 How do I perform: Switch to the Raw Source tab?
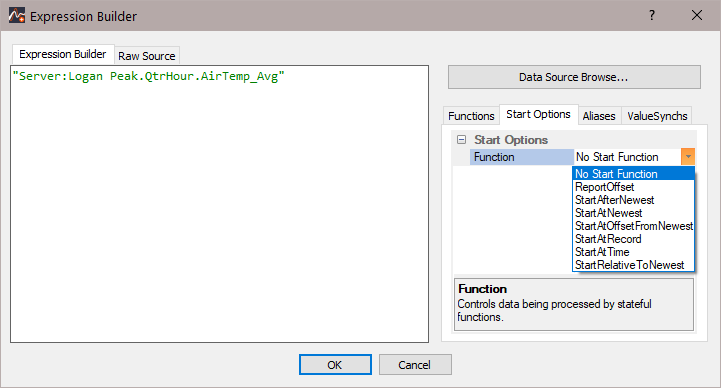147,56
